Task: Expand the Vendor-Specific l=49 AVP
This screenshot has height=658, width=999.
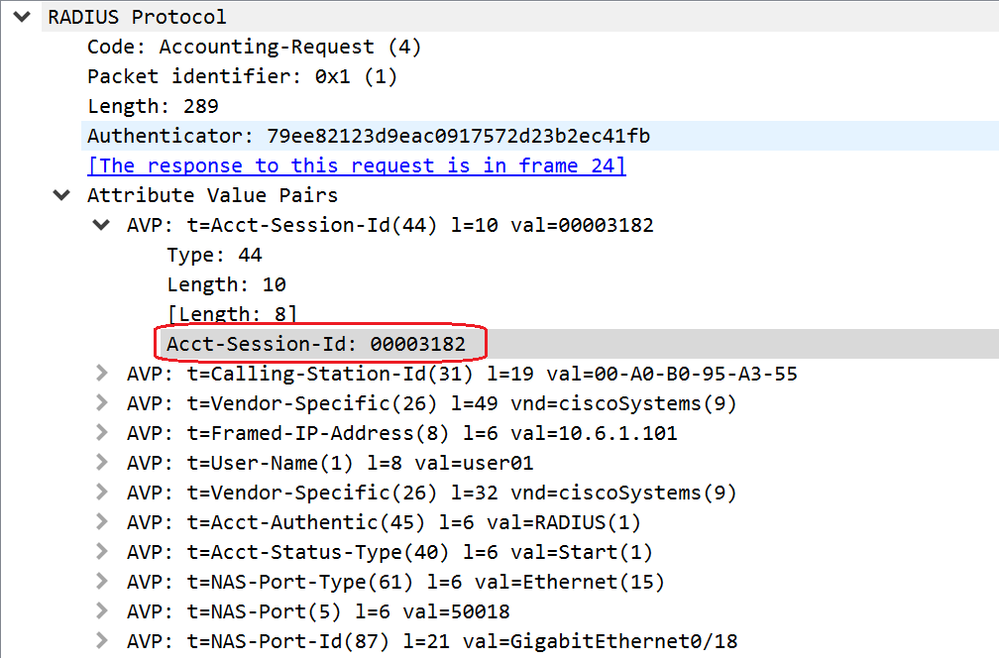Action: [101, 403]
